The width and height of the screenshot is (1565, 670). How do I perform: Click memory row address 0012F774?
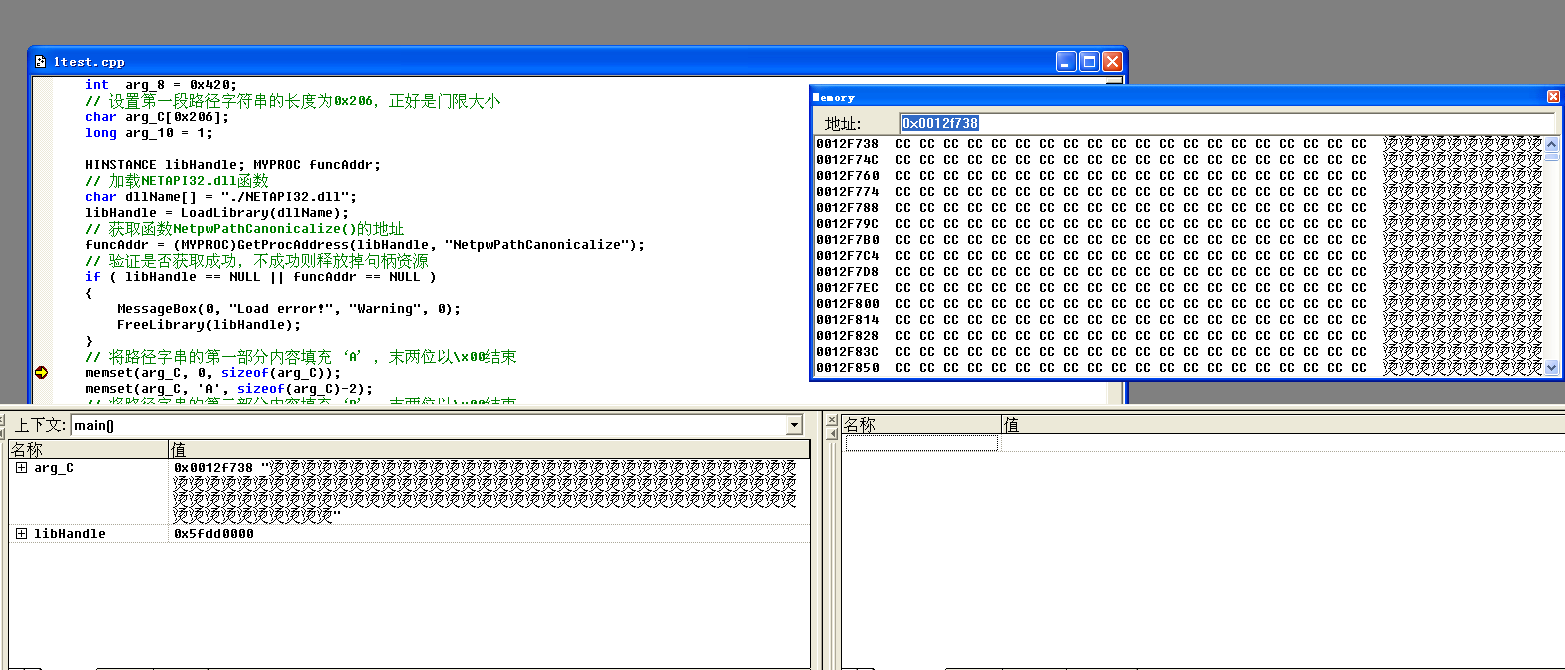click(848, 192)
